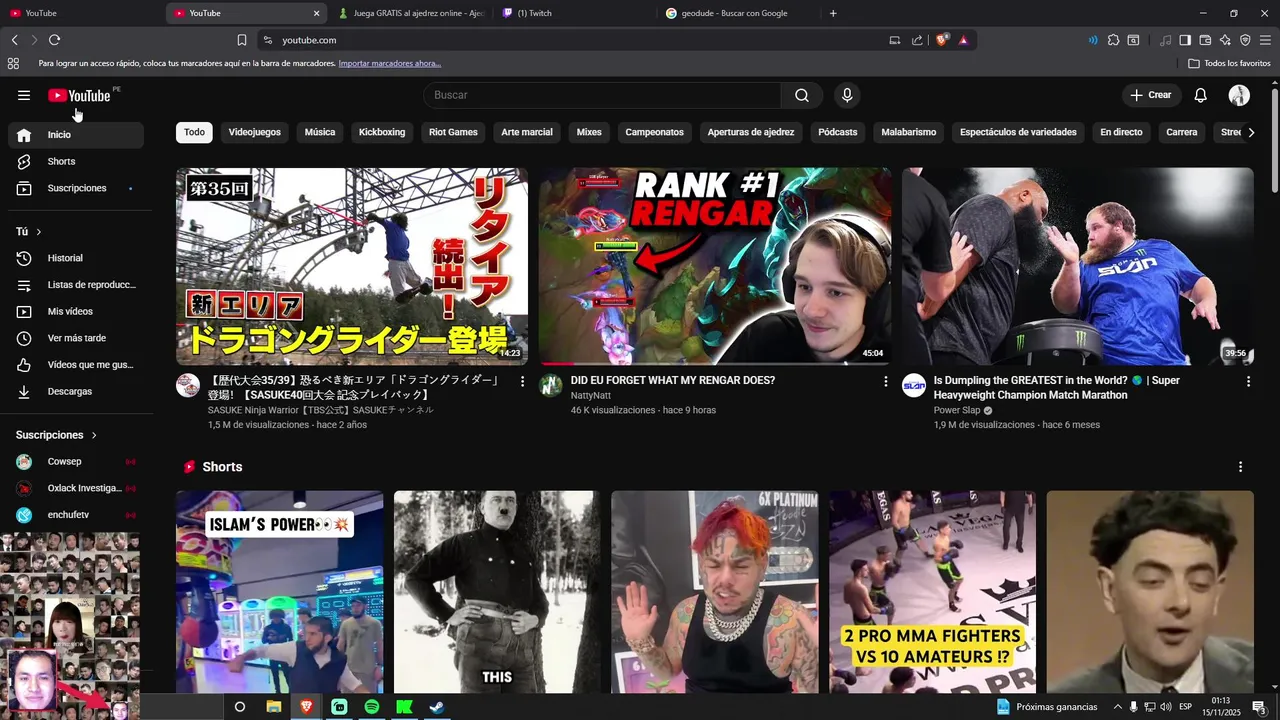Open the Shorts section options menu
Viewport: 1280px width, 720px height.
point(1240,467)
